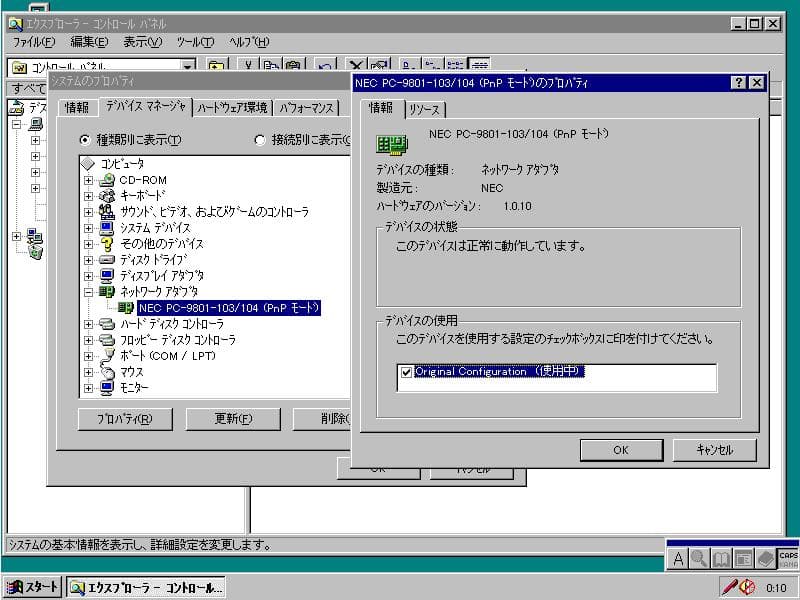This screenshot has height=600, width=800.
Task: Collapse the ネットワーク アダプタ branch
Action: pos(89,290)
